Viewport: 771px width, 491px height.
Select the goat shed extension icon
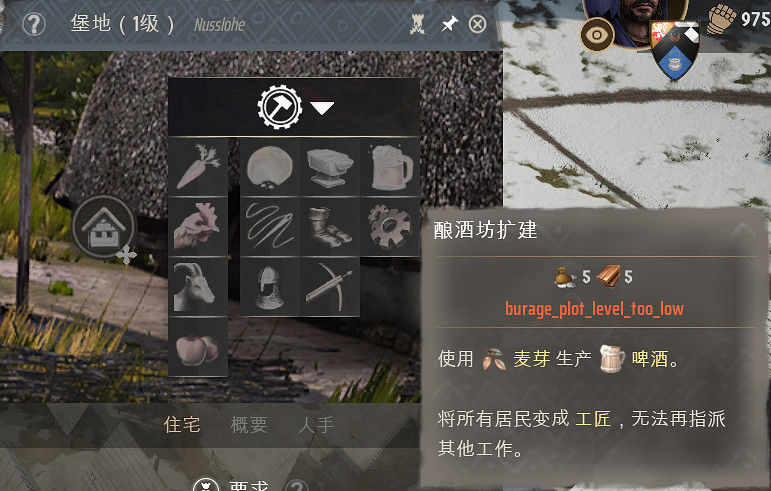[198, 287]
